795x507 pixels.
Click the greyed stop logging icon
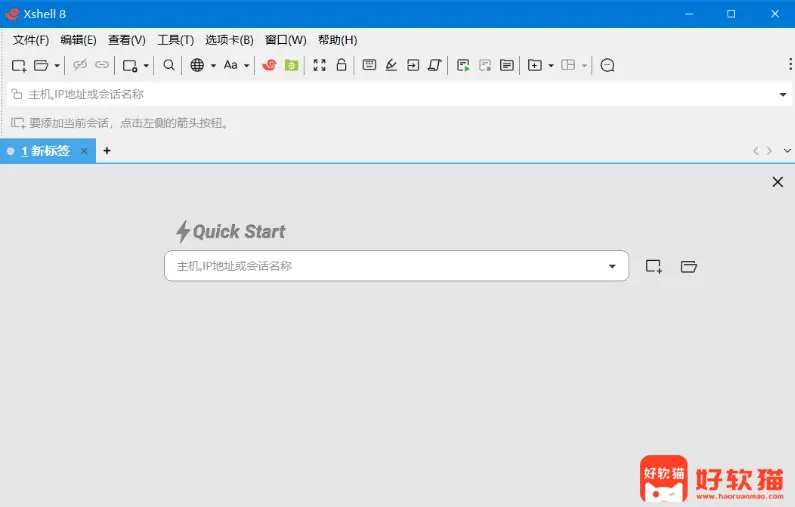[x=485, y=65]
